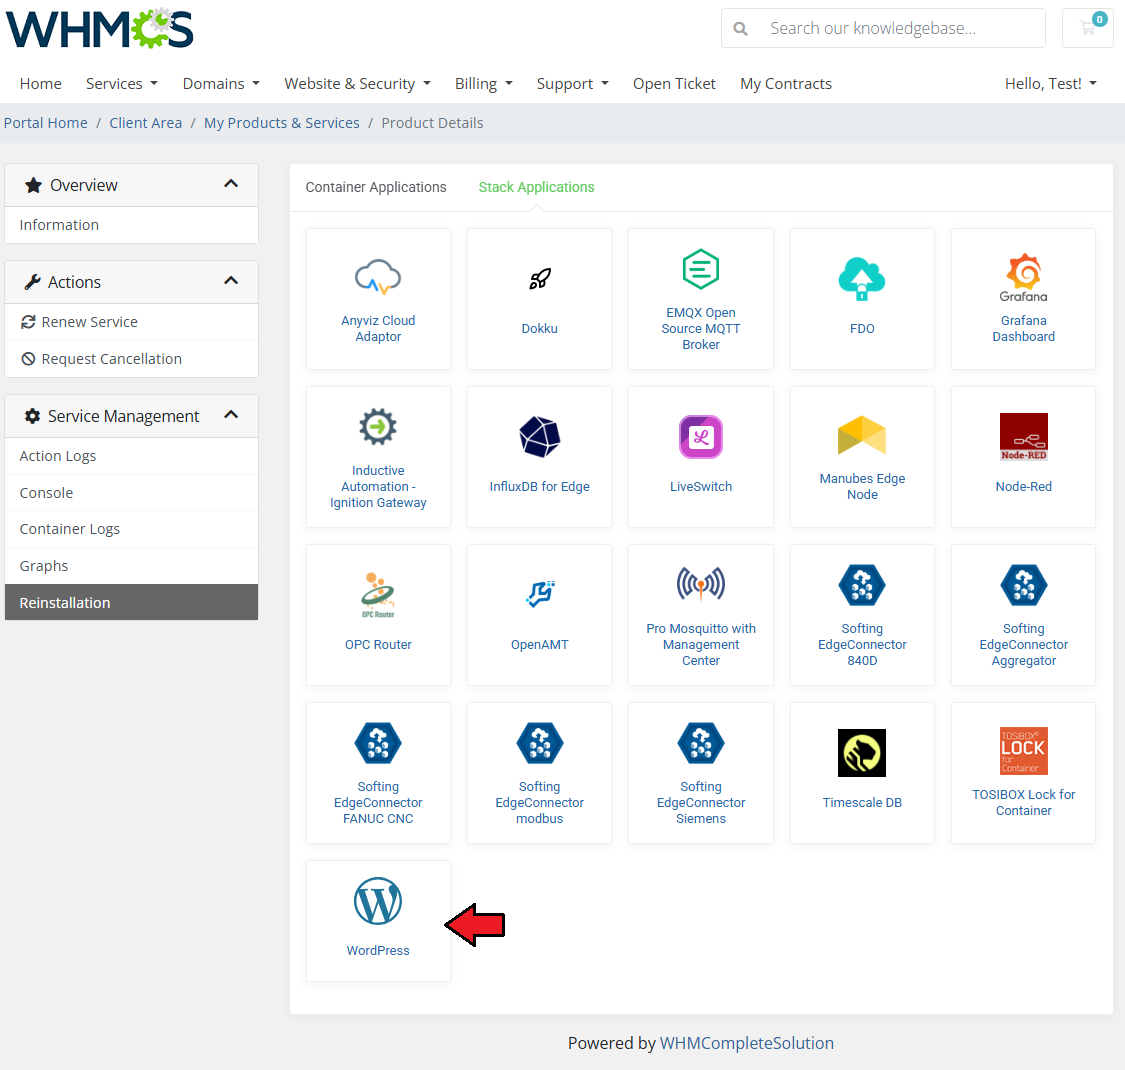Open Graphs in the sidebar

point(131,566)
